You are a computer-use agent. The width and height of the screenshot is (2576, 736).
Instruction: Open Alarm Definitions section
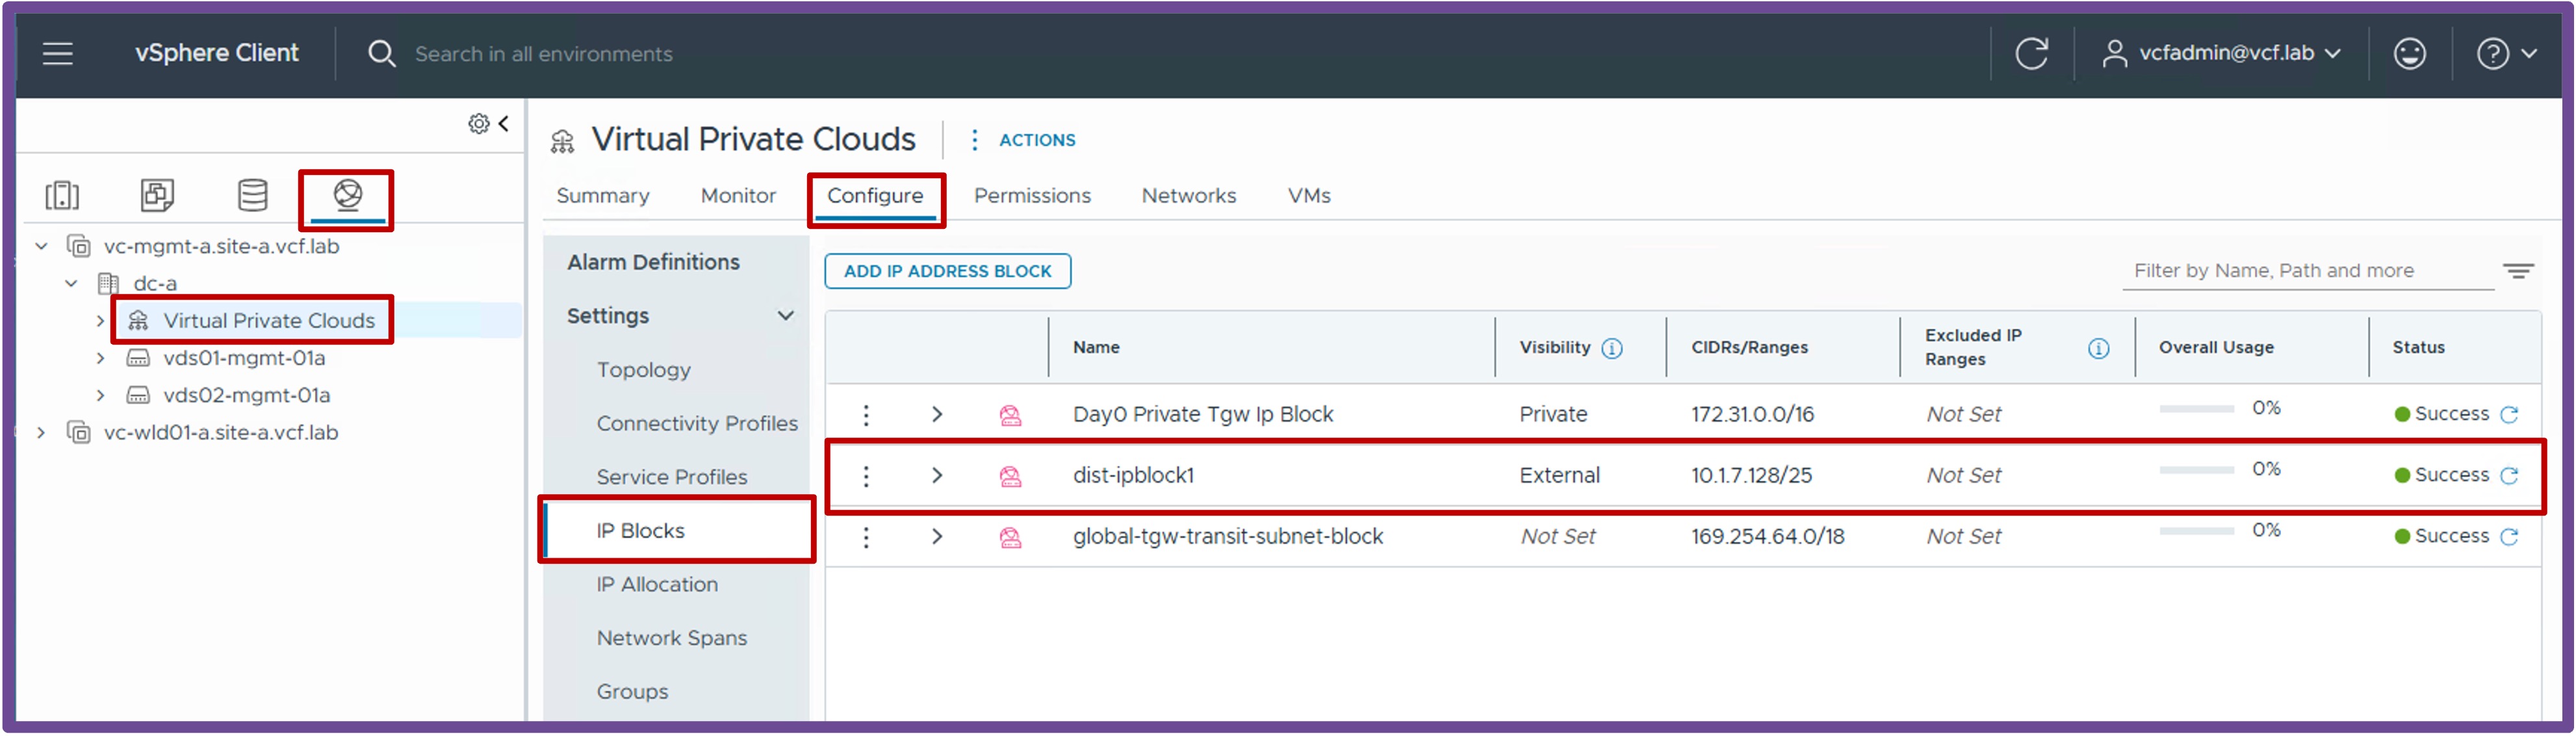pos(653,262)
